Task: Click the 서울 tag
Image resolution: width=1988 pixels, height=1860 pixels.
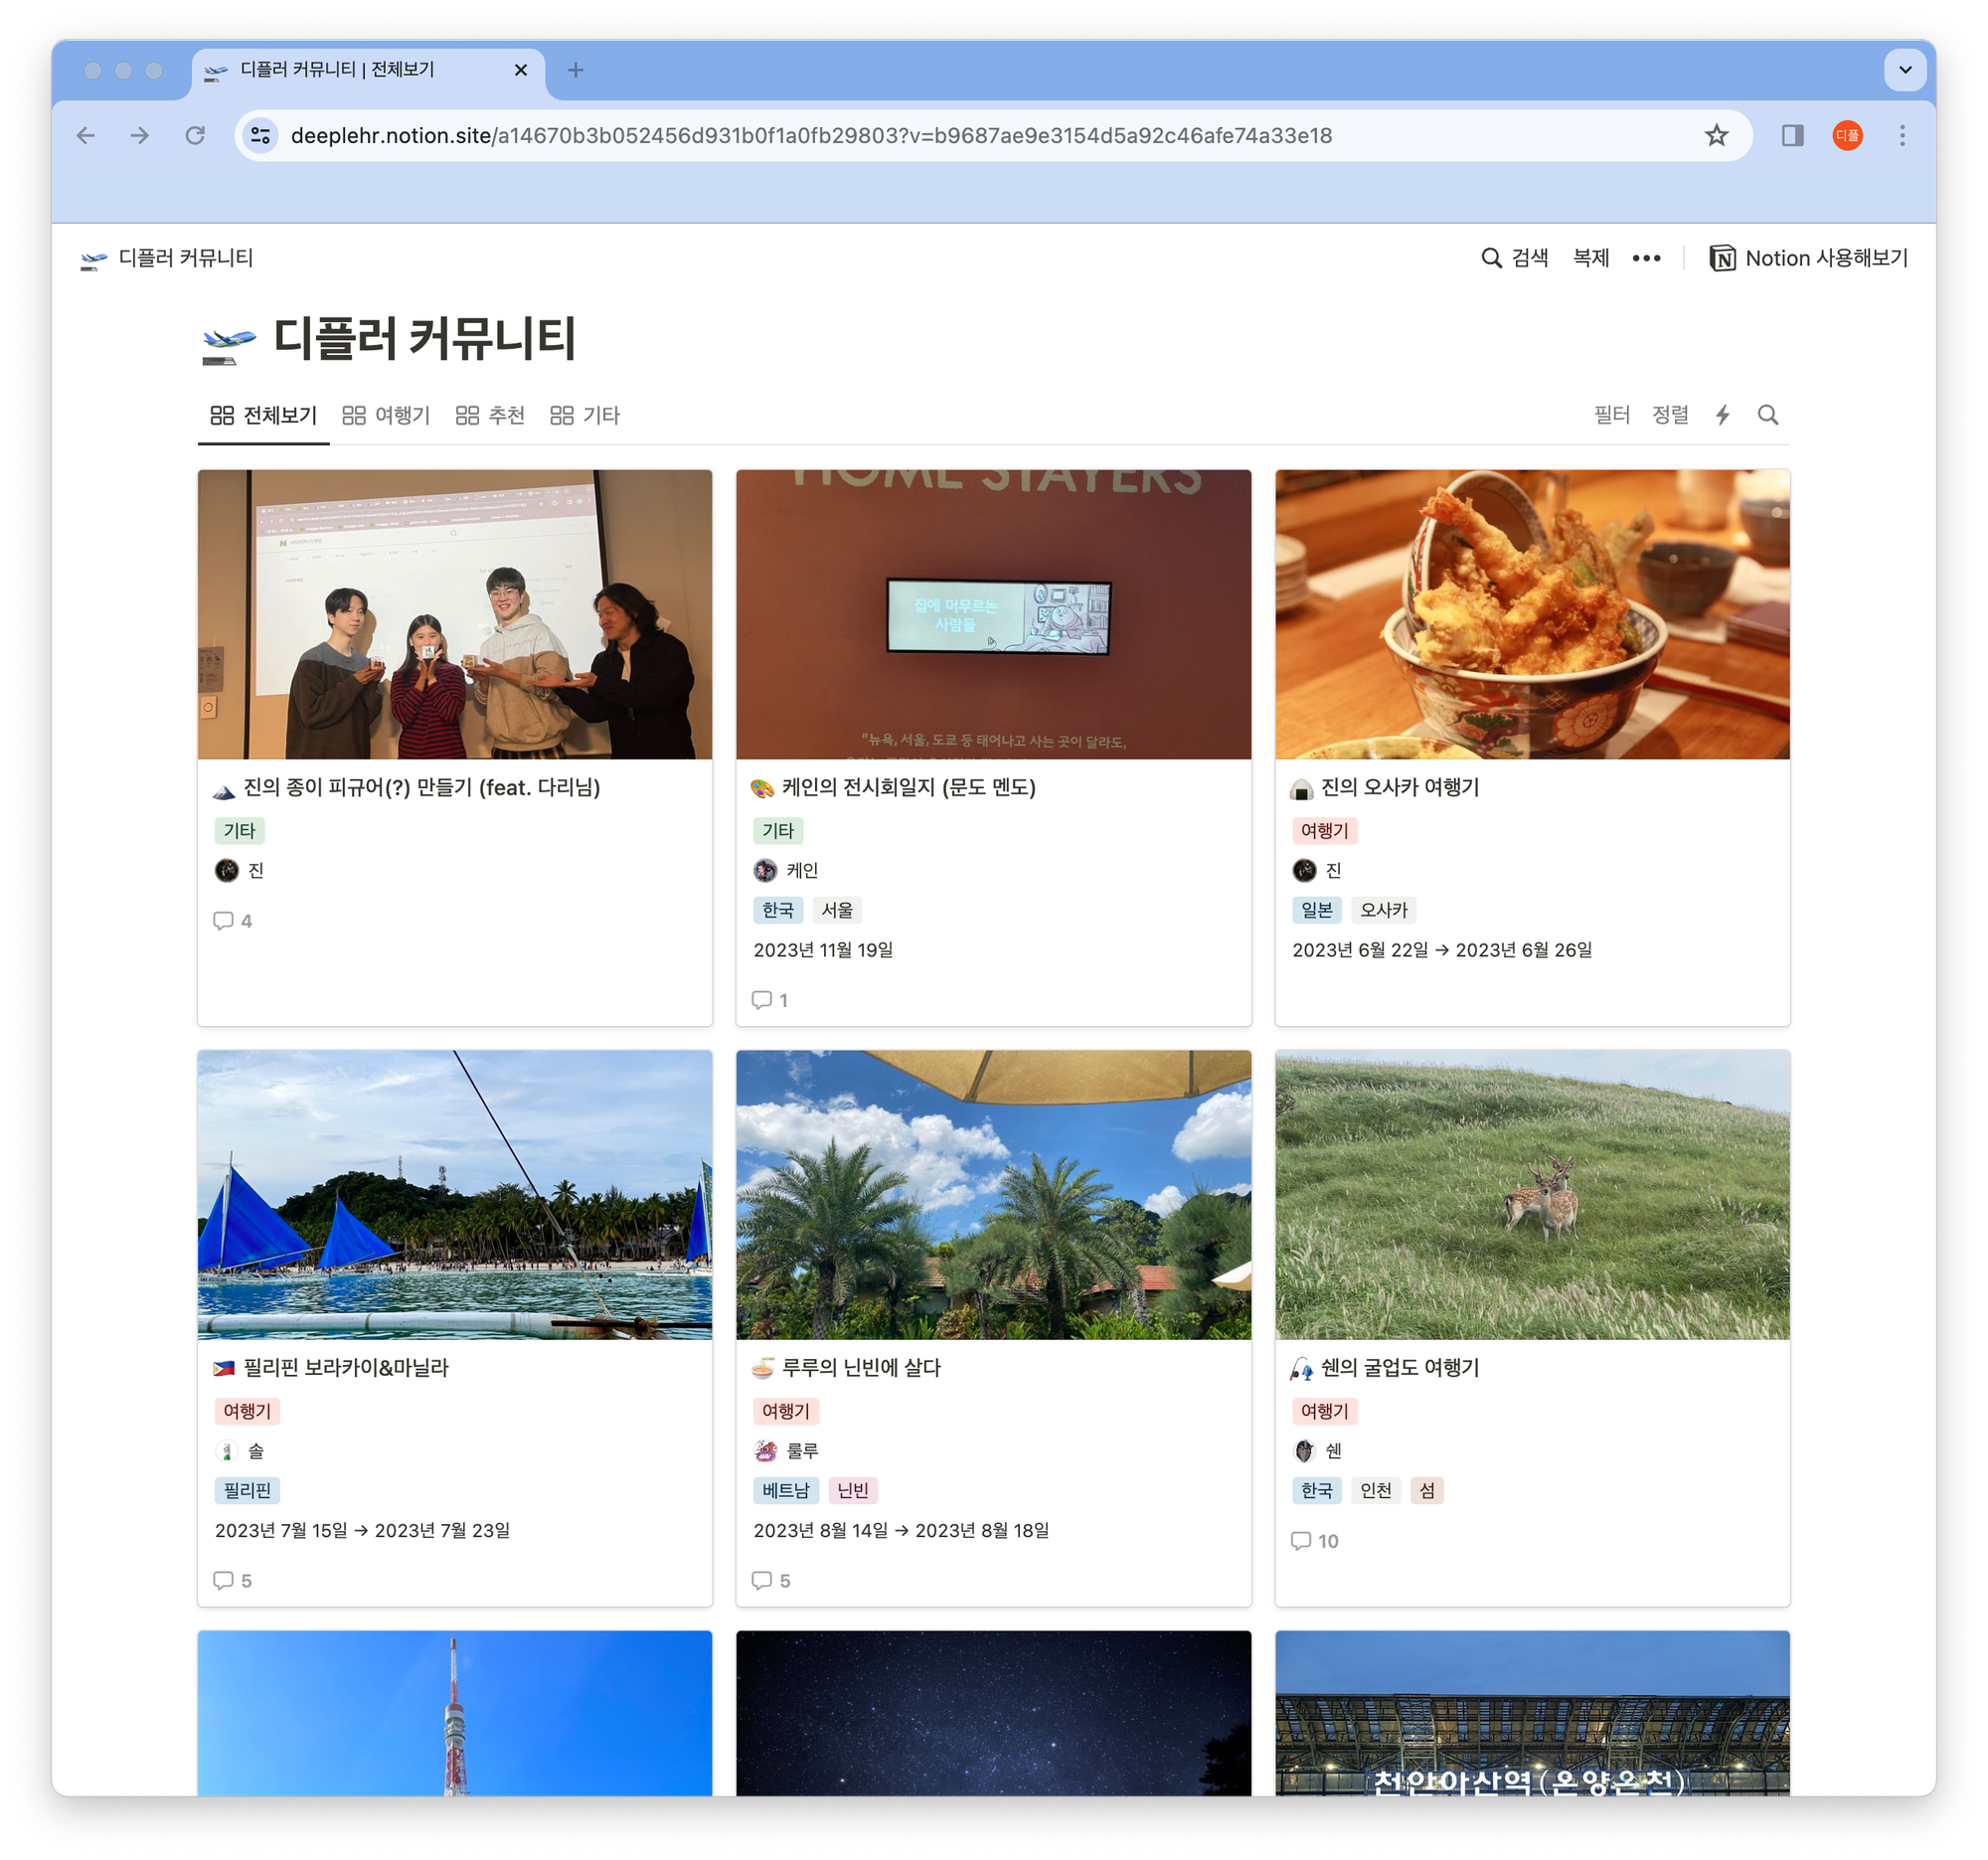Action: click(837, 910)
